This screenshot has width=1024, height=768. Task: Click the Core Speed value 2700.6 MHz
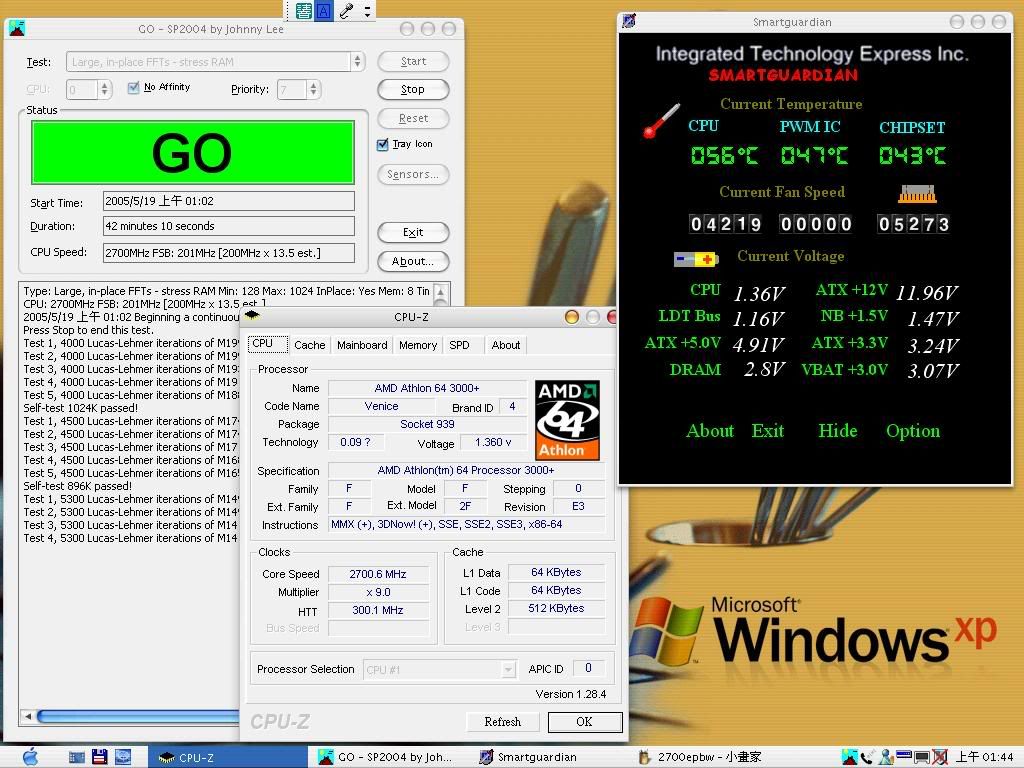click(x=378, y=574)
